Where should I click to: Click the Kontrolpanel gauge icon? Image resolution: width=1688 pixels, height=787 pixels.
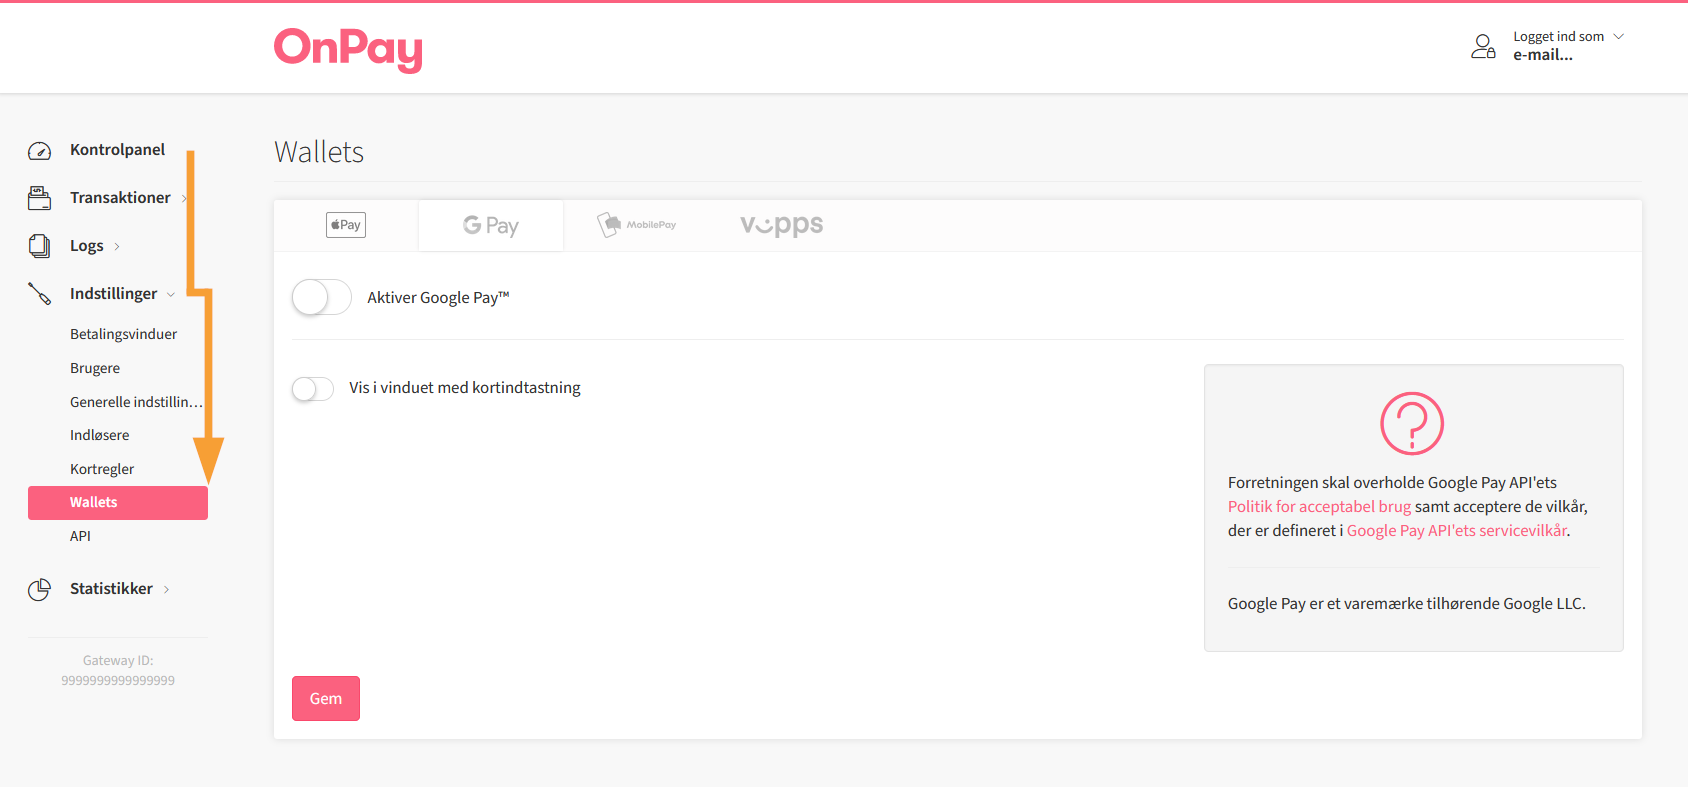(39, 151)
